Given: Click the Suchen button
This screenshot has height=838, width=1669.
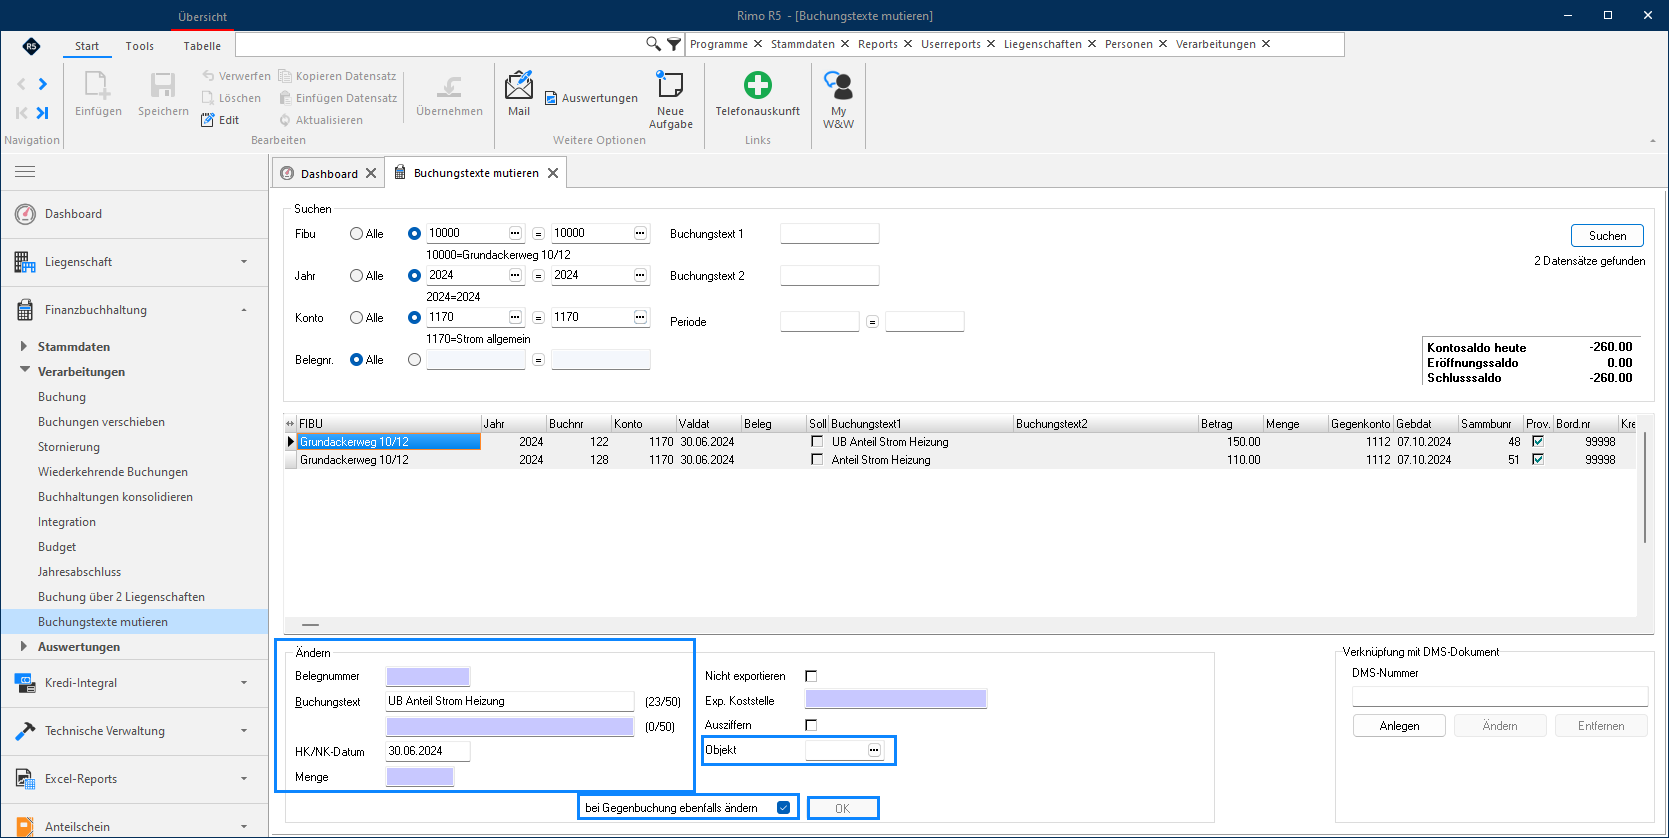Looking at the screenshot, I should point(1607,236).
